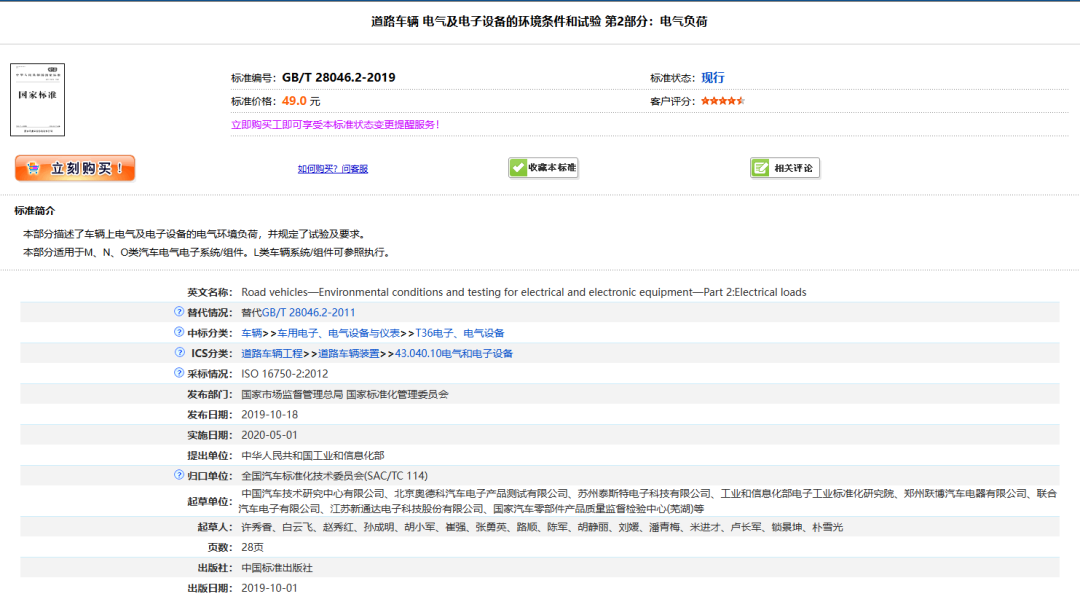Select 车用电子、电气设备与仪表 category link
This screenshot has height=602, width=1080.
(x=334, y=333)
